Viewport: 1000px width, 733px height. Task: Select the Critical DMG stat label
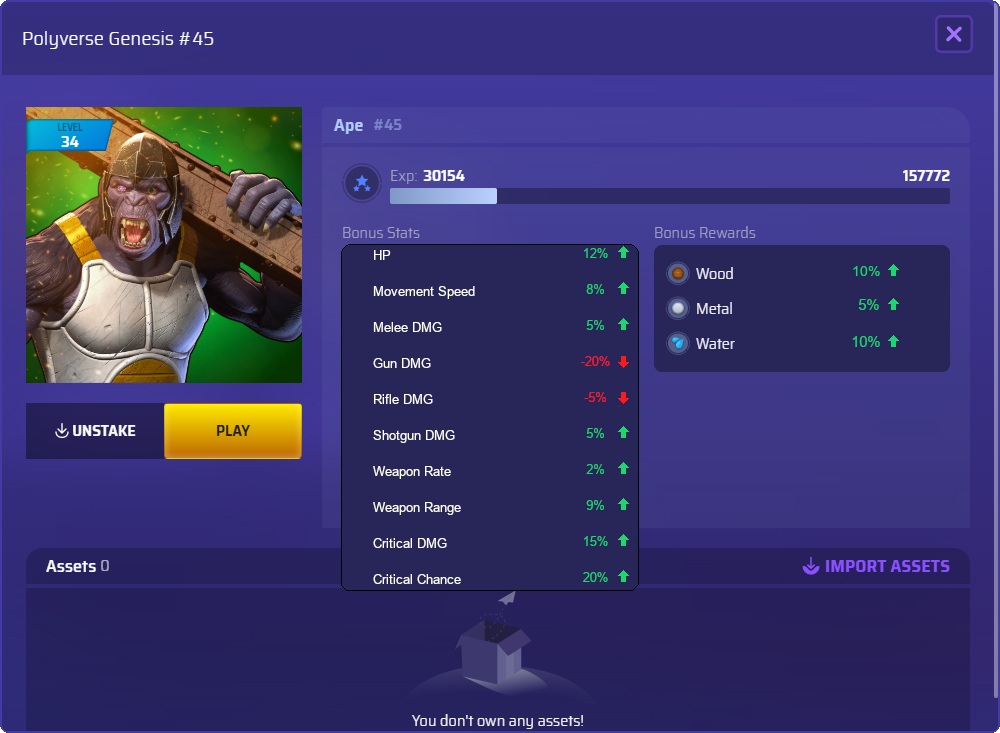click(x=410, y=544)
